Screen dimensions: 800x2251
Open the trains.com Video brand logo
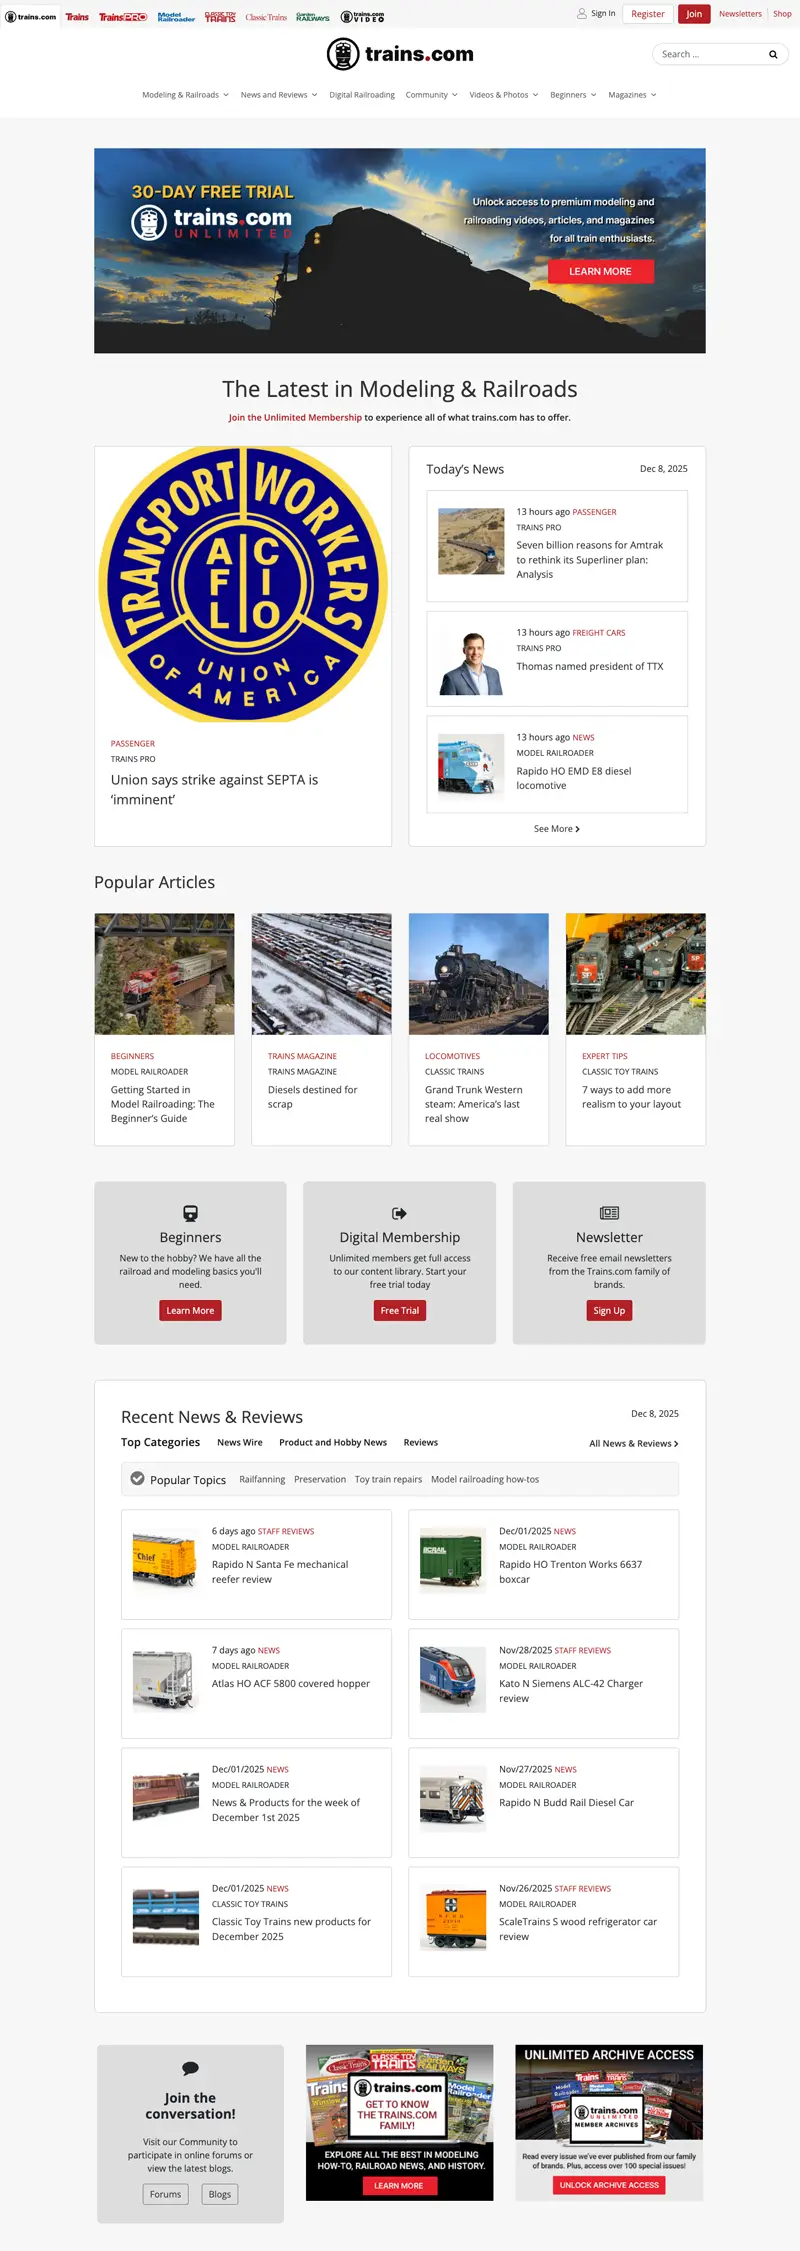pyautogui.click(x=362, y=17)
